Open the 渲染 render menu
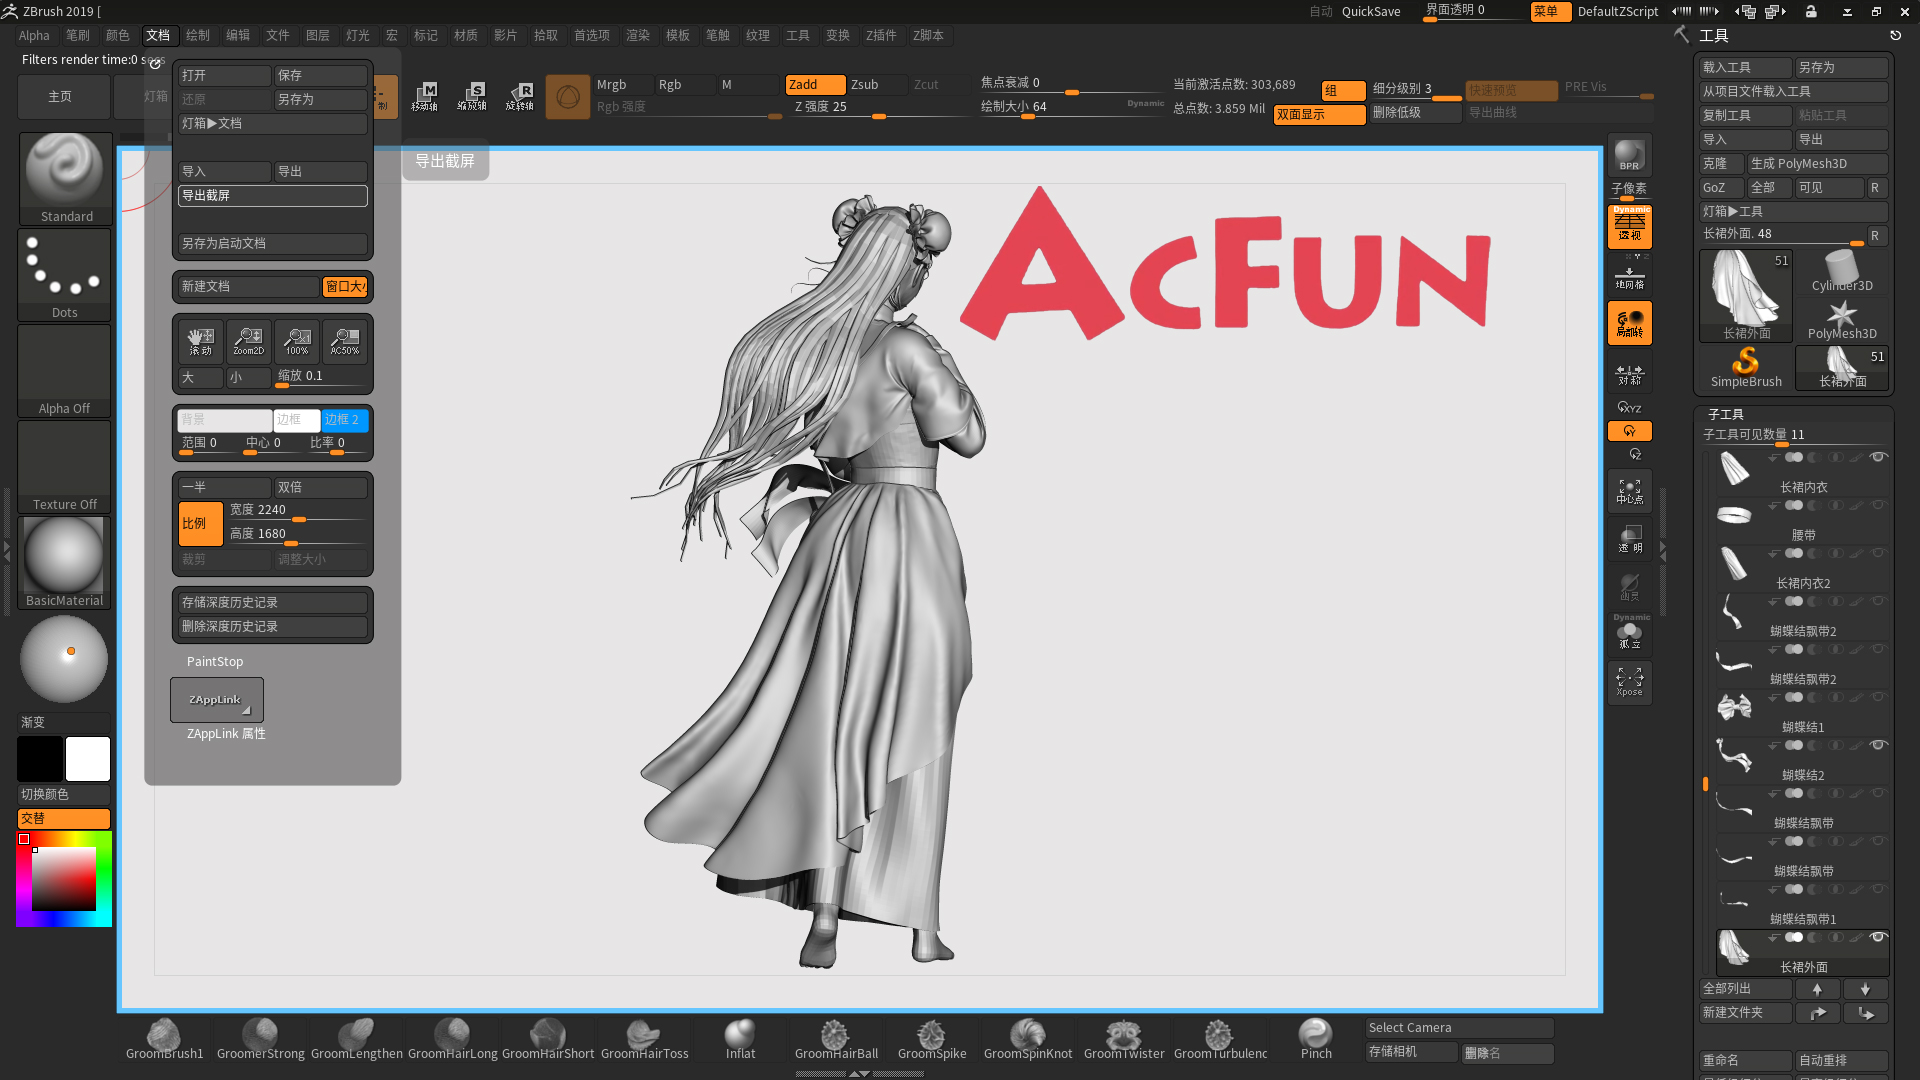Screen dimensions: 1920x1080 [638, 36]
